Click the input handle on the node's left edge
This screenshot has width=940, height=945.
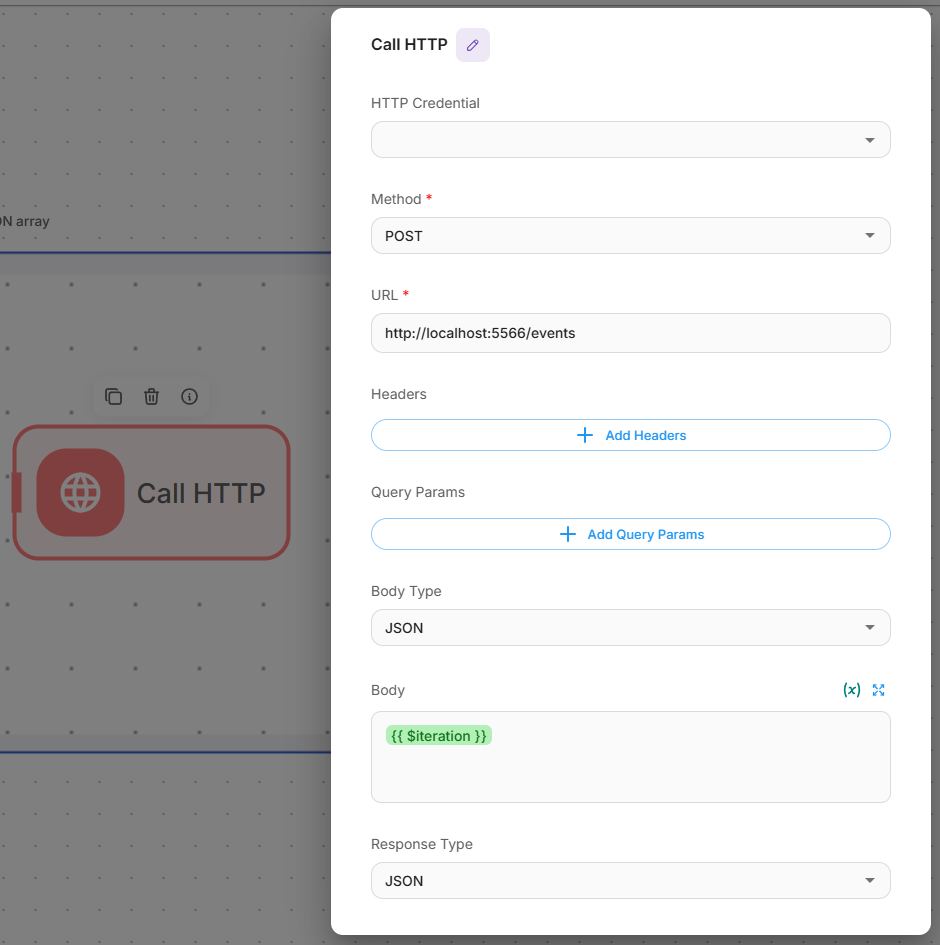click(16, 493)
